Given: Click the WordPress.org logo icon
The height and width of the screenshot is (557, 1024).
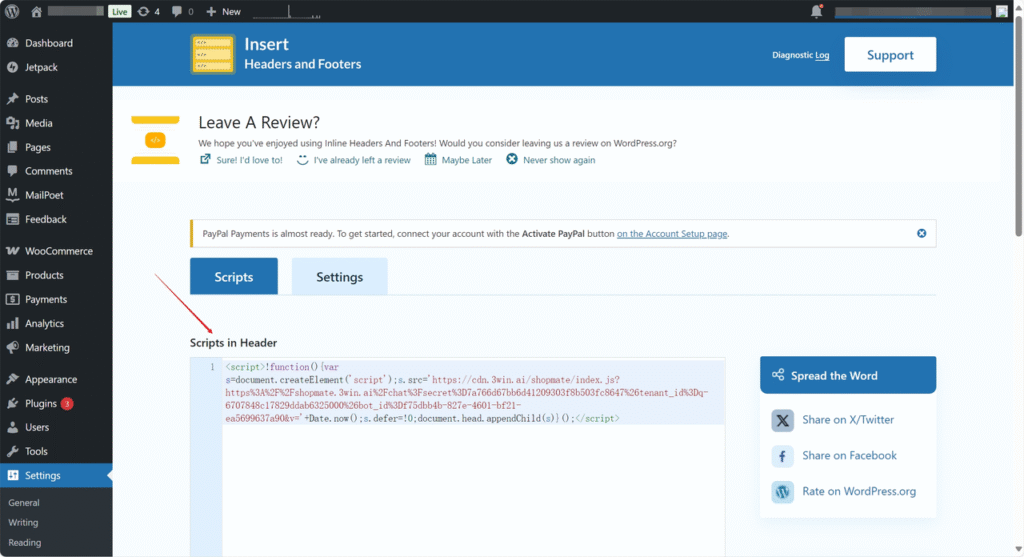Looking at the screenshot, I should [782, 492].
